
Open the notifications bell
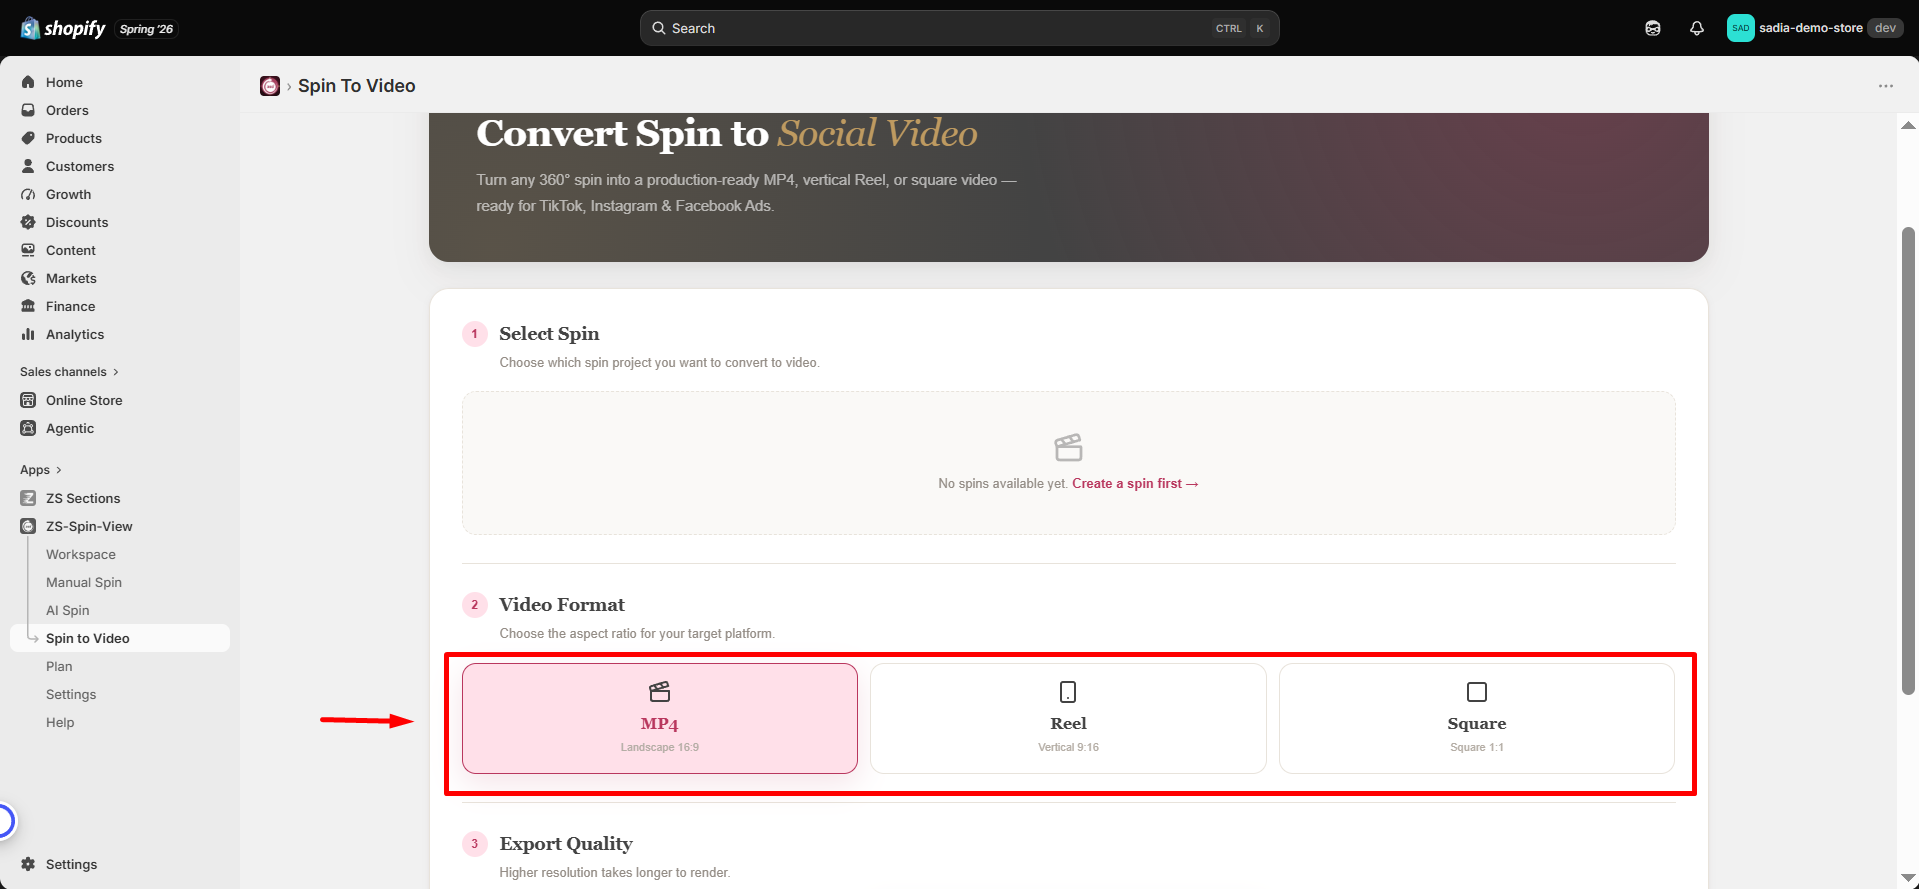1697,28
